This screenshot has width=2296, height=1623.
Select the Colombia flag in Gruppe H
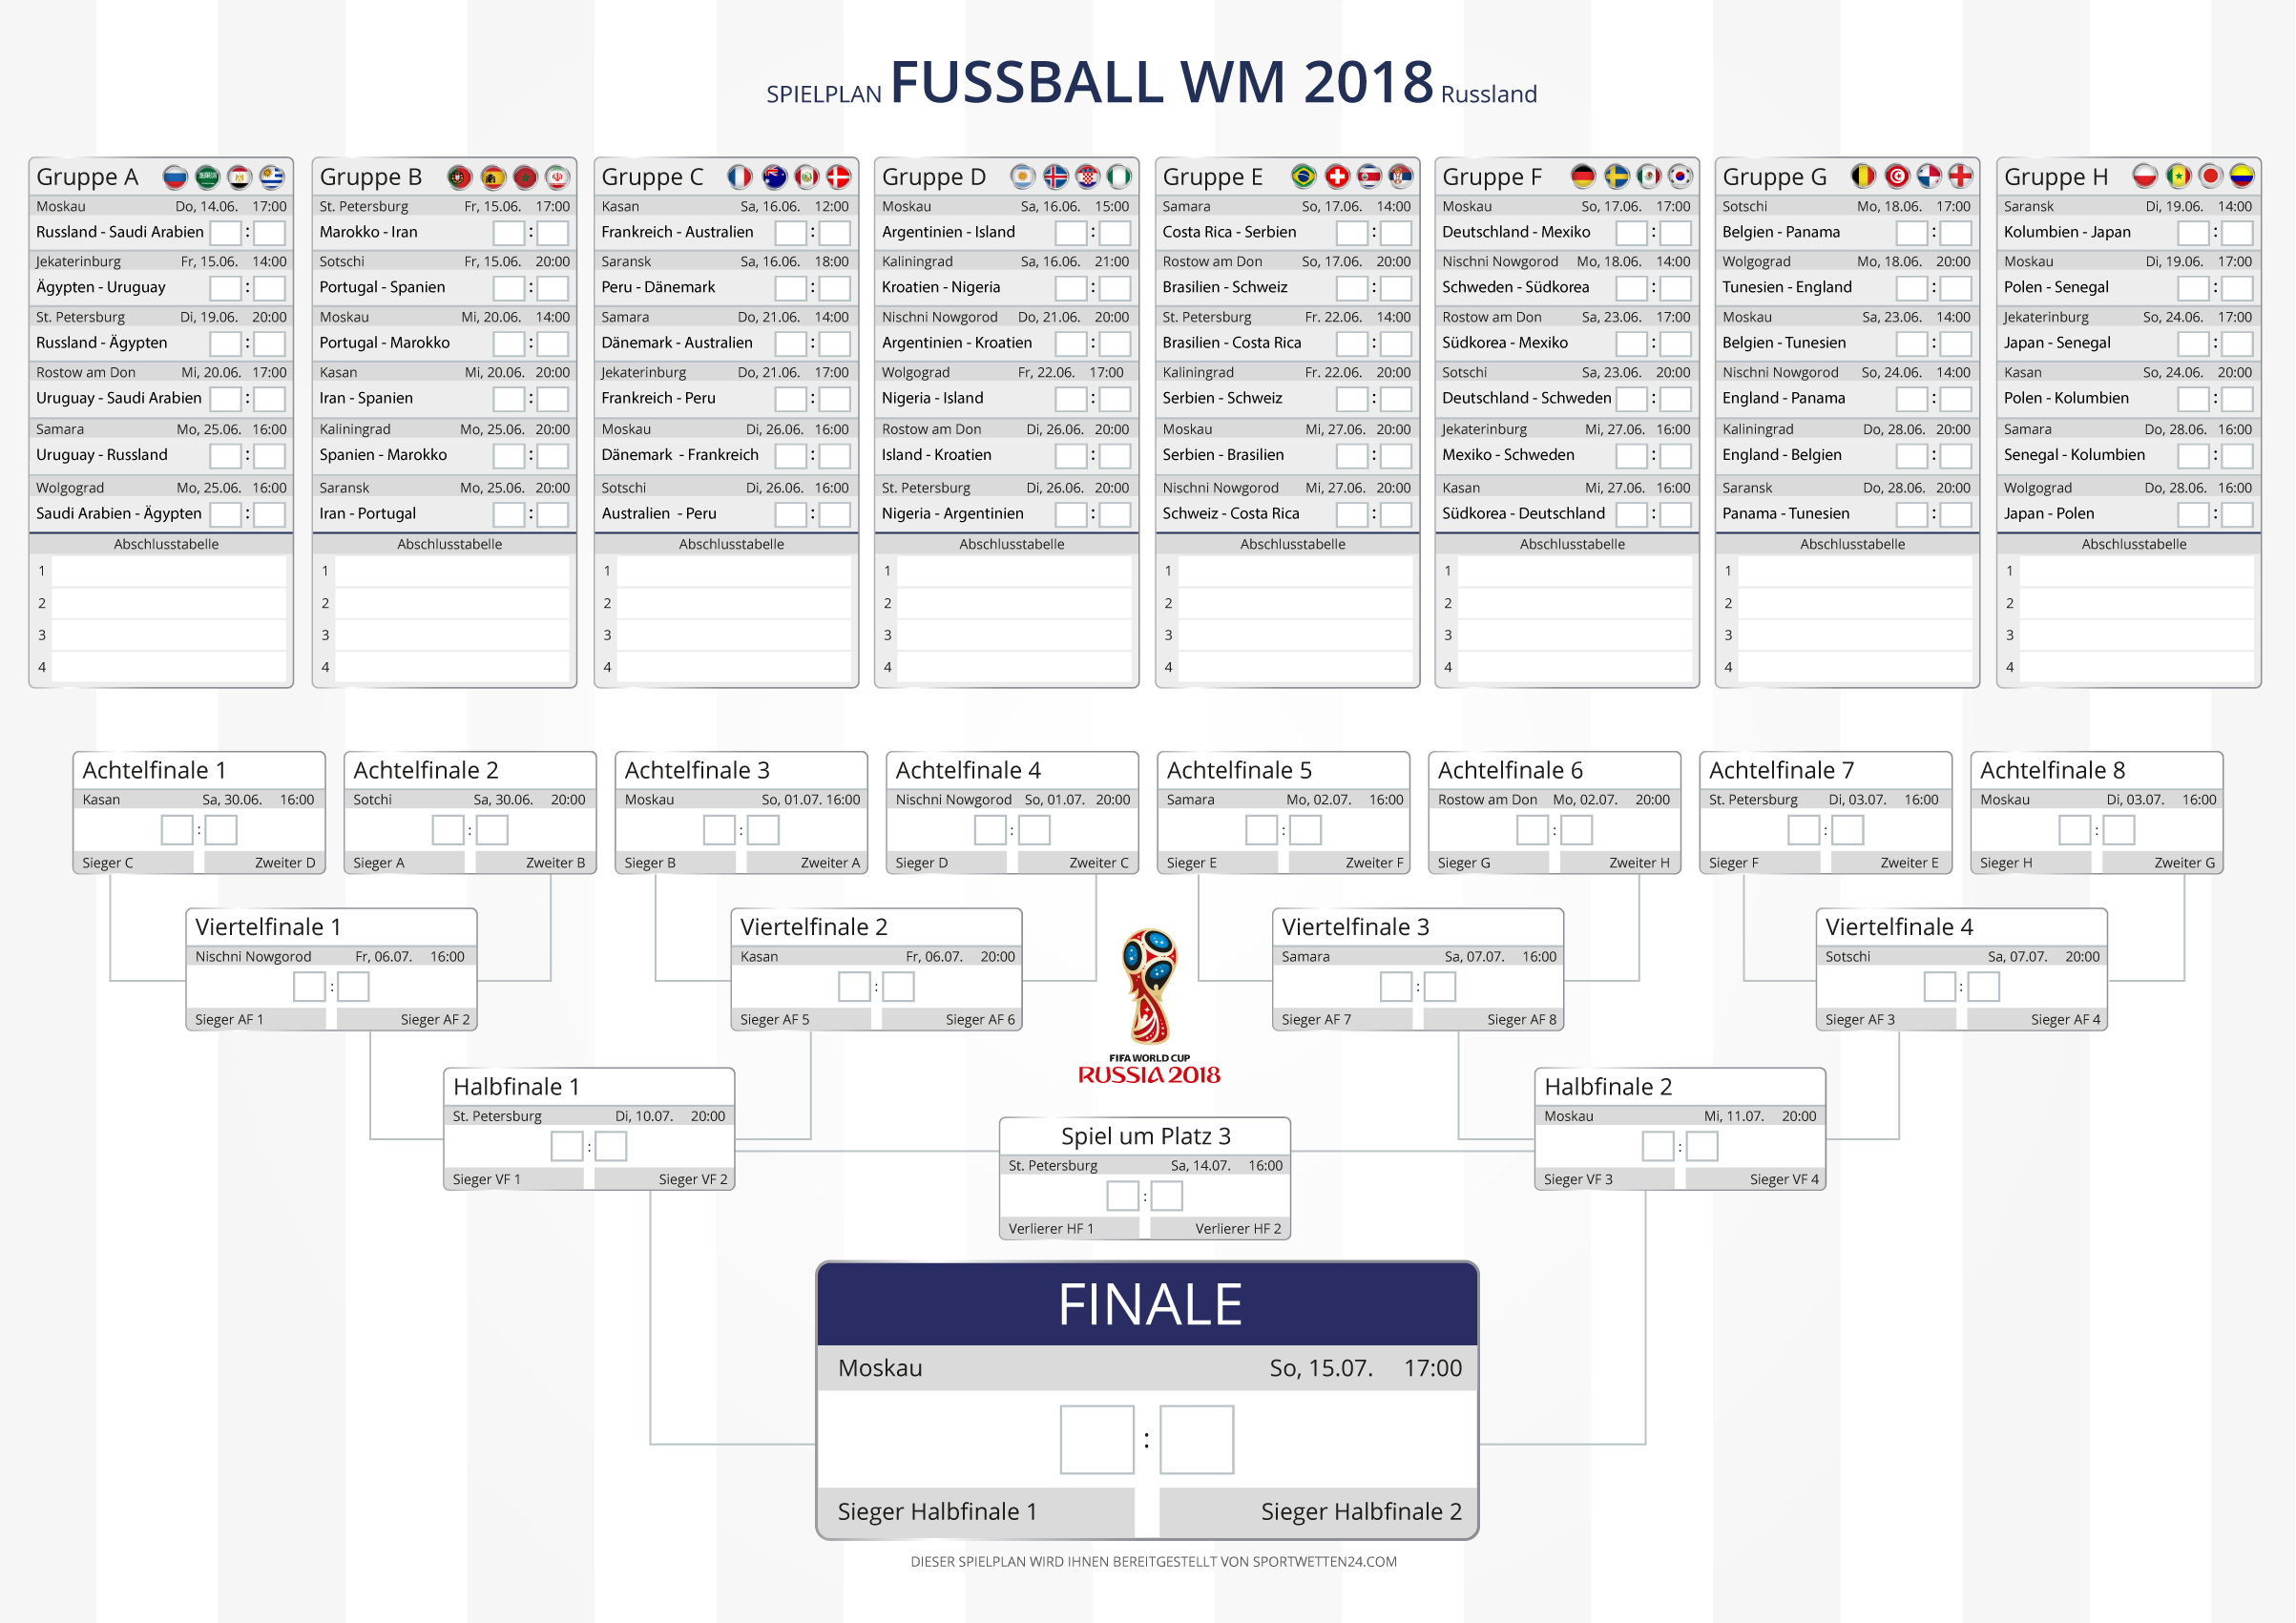[2243, 177]
